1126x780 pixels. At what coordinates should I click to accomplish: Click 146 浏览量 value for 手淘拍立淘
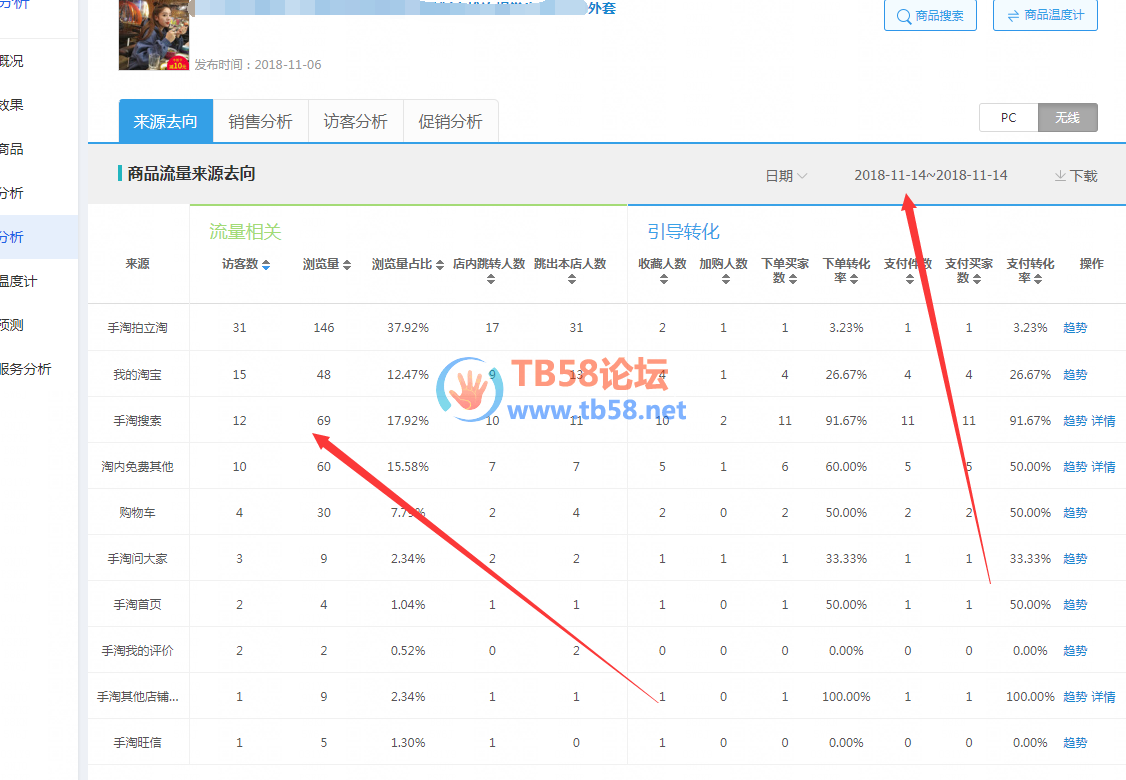324,328
